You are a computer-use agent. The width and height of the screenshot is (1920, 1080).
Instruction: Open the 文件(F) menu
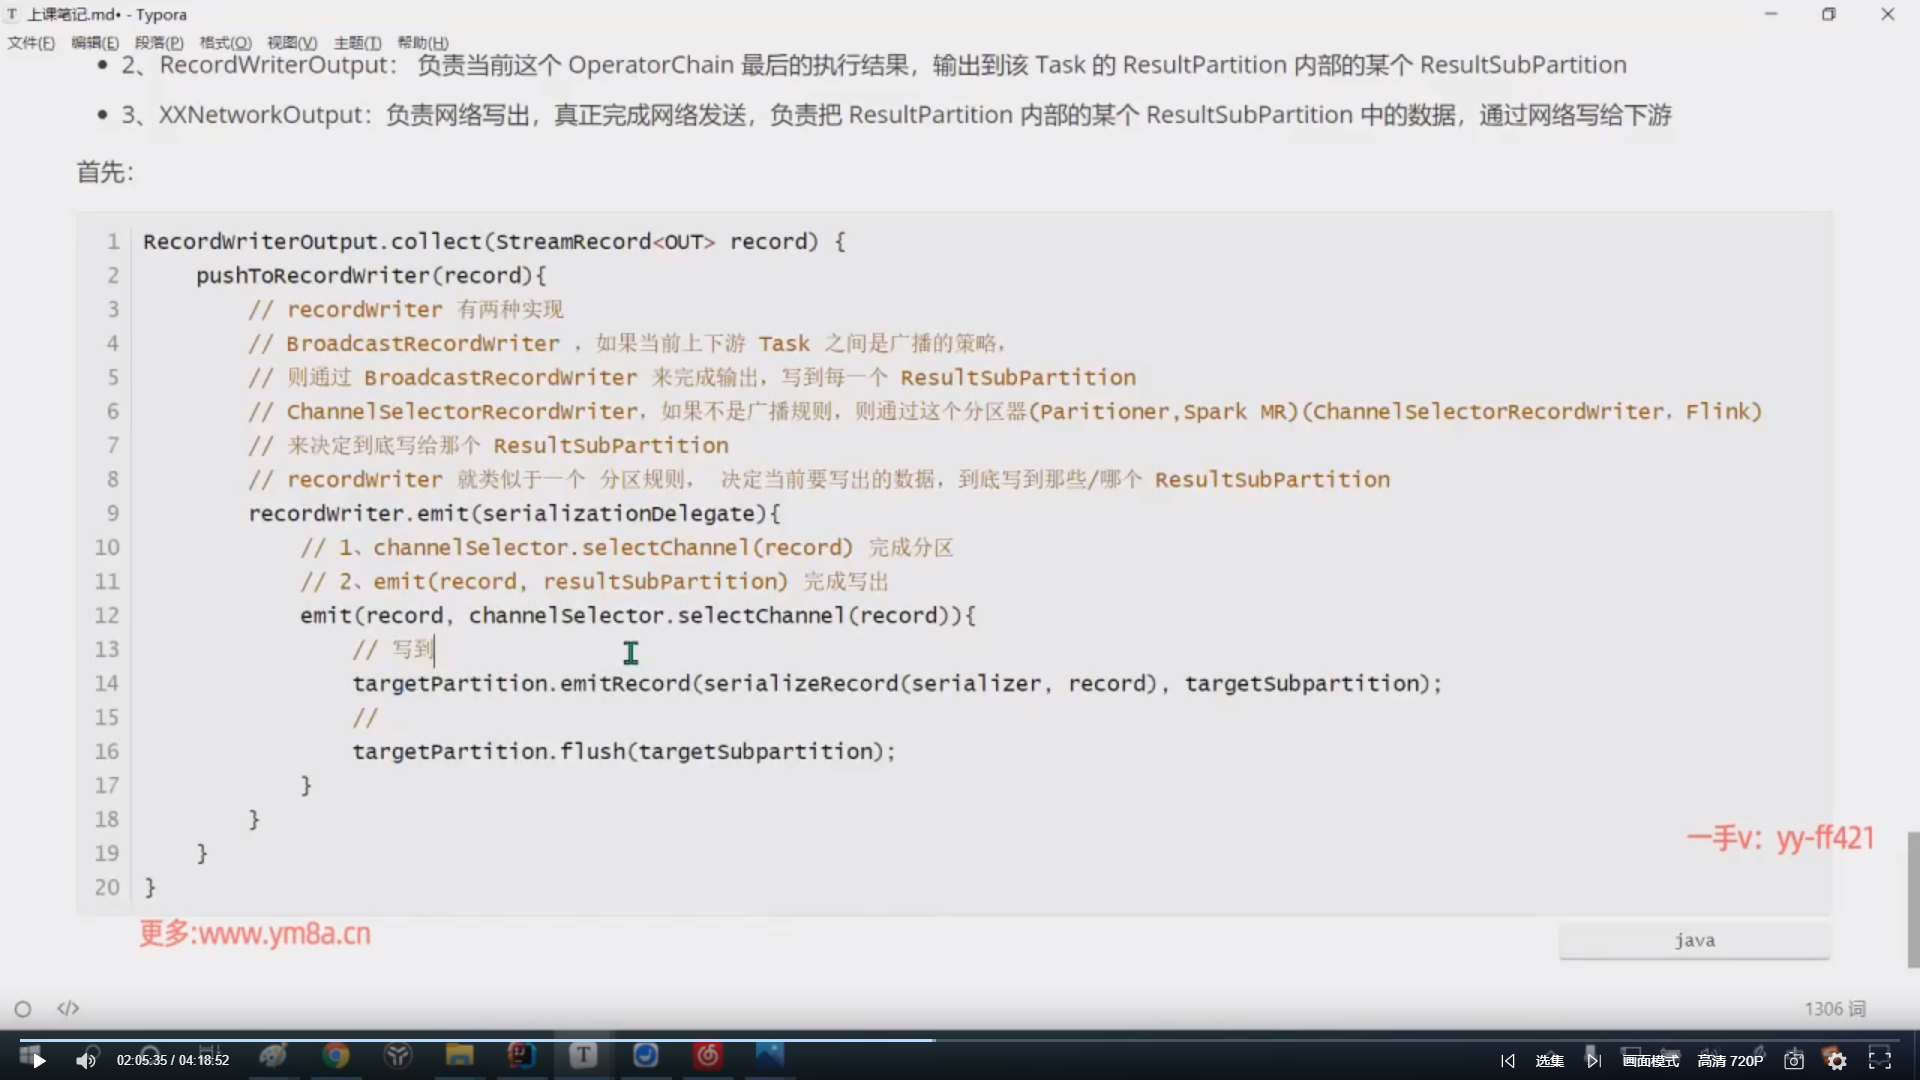(31, 43)
